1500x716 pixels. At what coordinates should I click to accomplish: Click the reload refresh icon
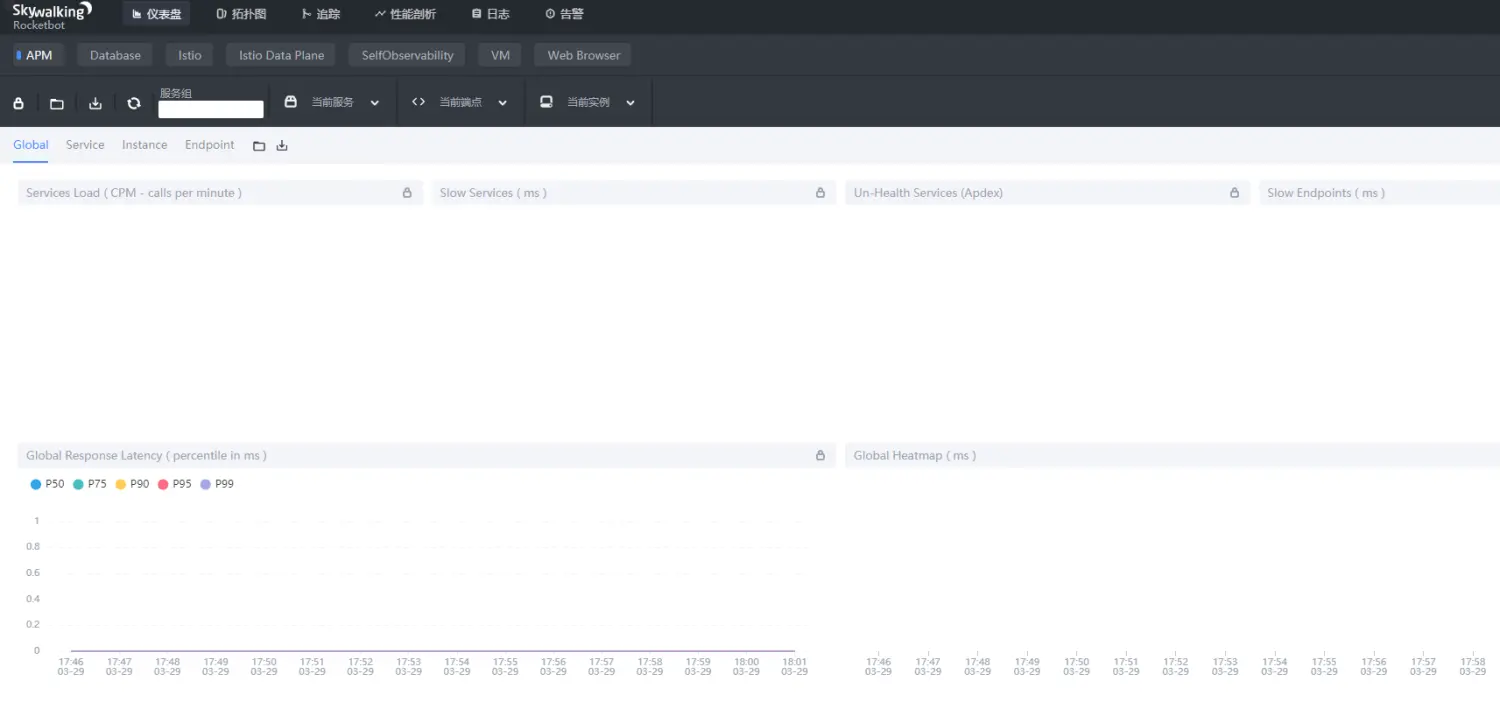[134, 103]
